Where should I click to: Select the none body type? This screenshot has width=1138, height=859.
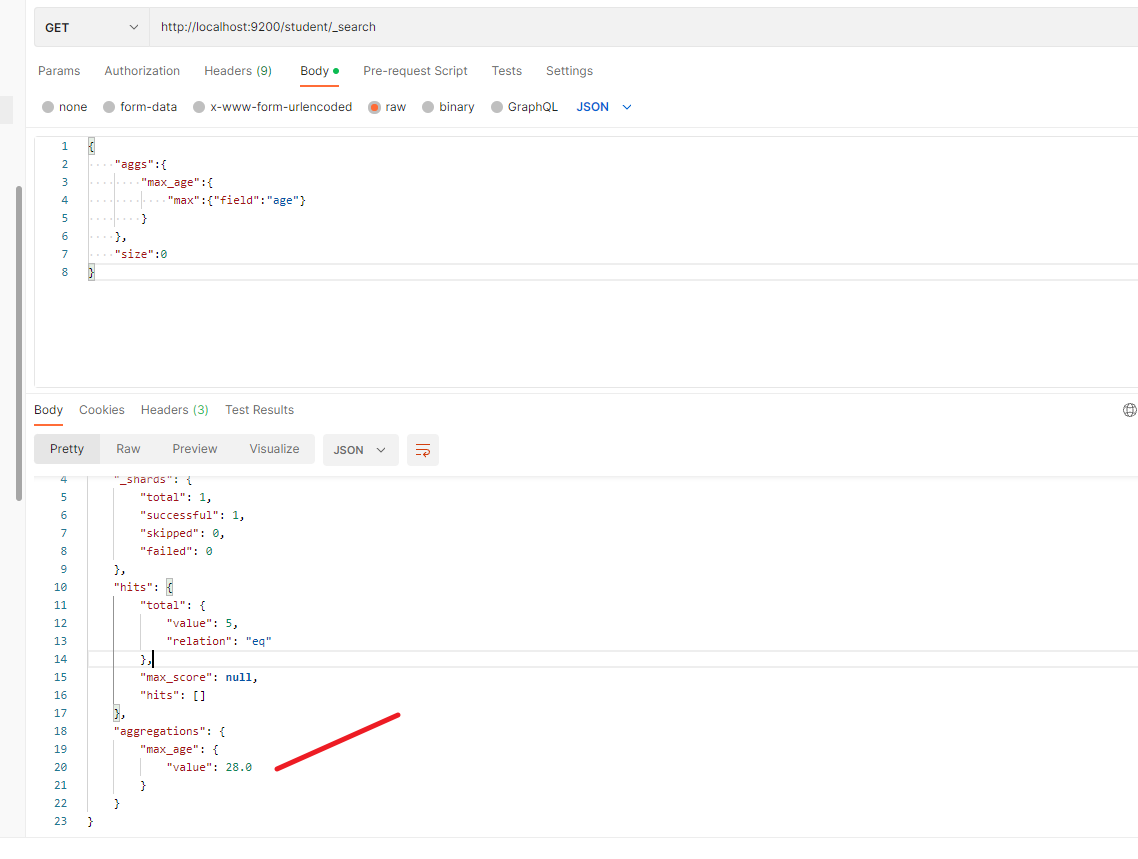click(65, 107)
